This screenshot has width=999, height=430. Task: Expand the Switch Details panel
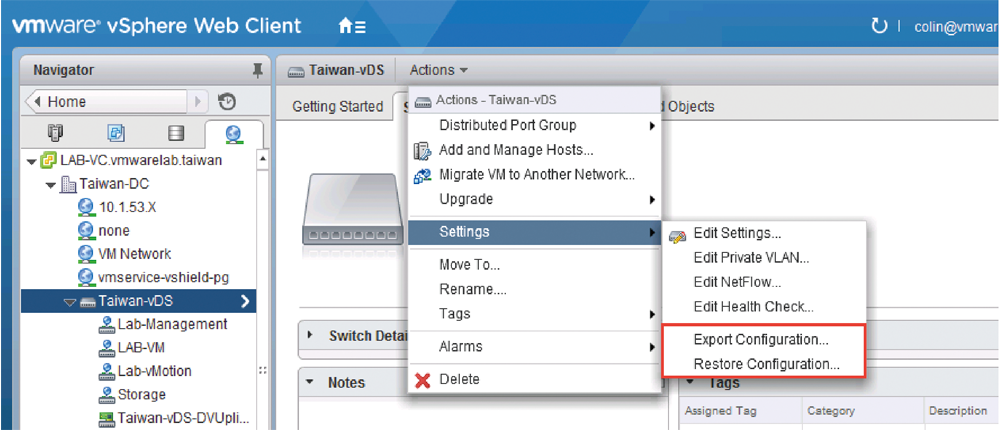[x=310, y=334]
